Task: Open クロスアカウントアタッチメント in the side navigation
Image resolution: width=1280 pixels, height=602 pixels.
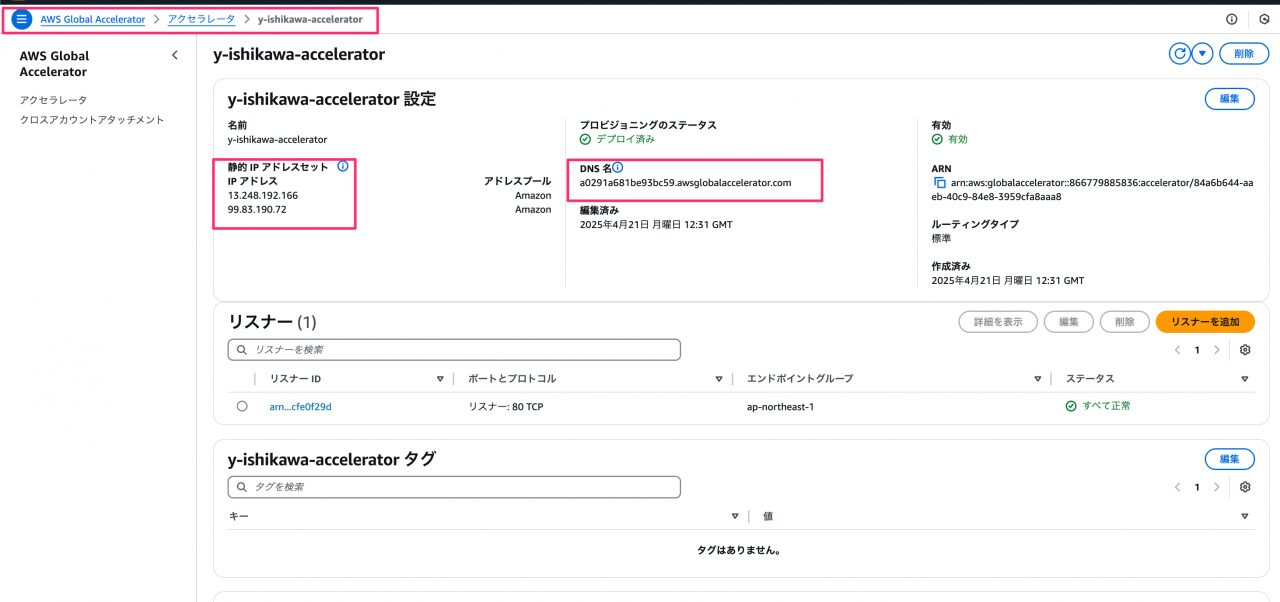Action: [92, 120]
